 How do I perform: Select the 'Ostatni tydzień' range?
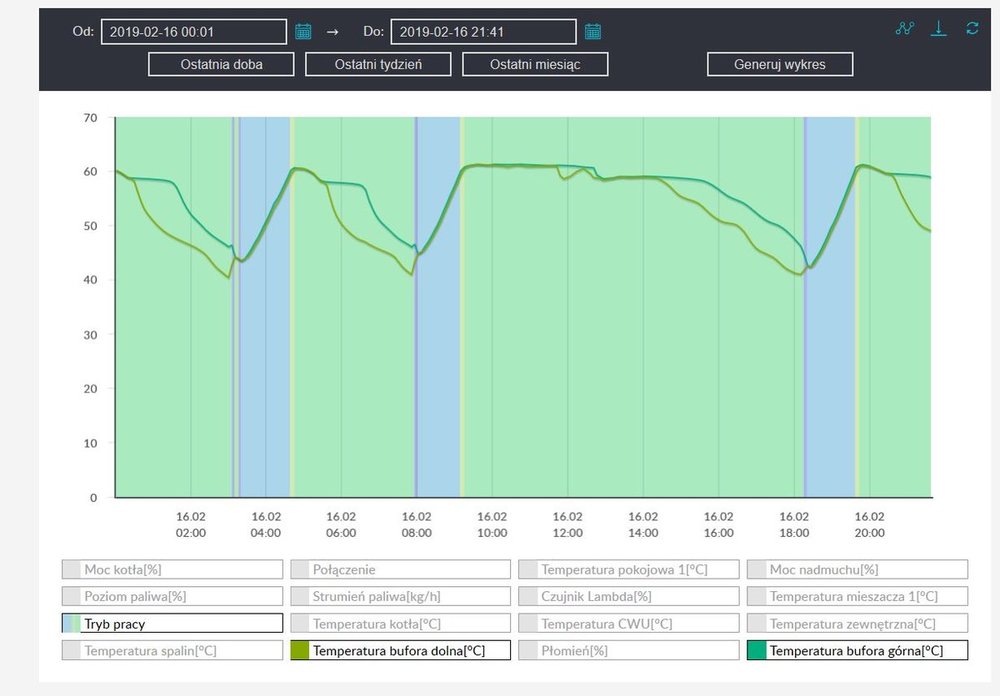pyautogui.click(x=378, y=64)
